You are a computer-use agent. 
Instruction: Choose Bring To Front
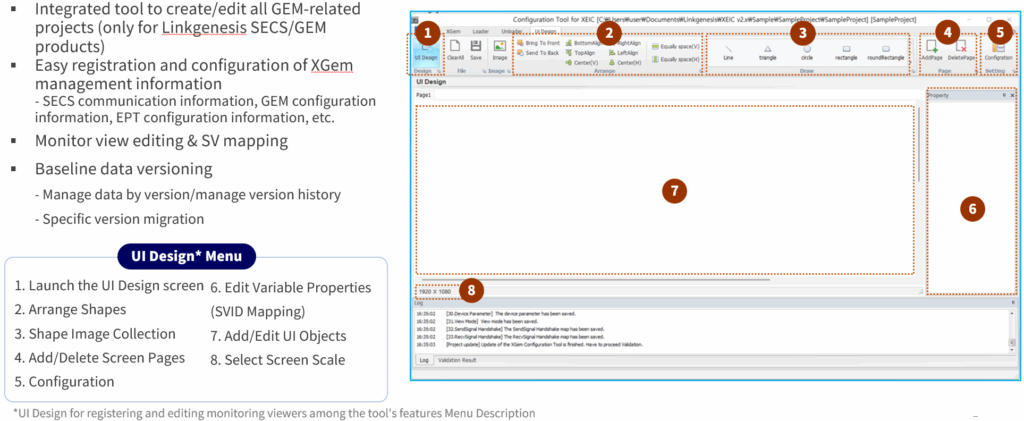point(538,43)
